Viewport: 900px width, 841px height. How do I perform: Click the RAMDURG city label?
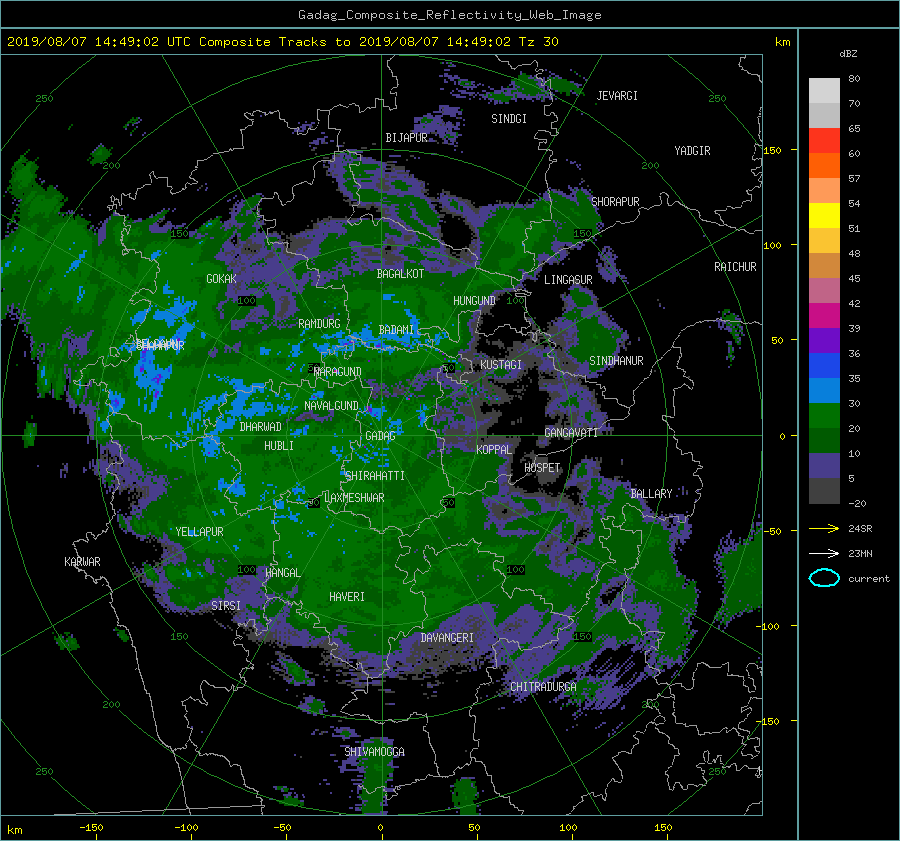coord(319,324)
